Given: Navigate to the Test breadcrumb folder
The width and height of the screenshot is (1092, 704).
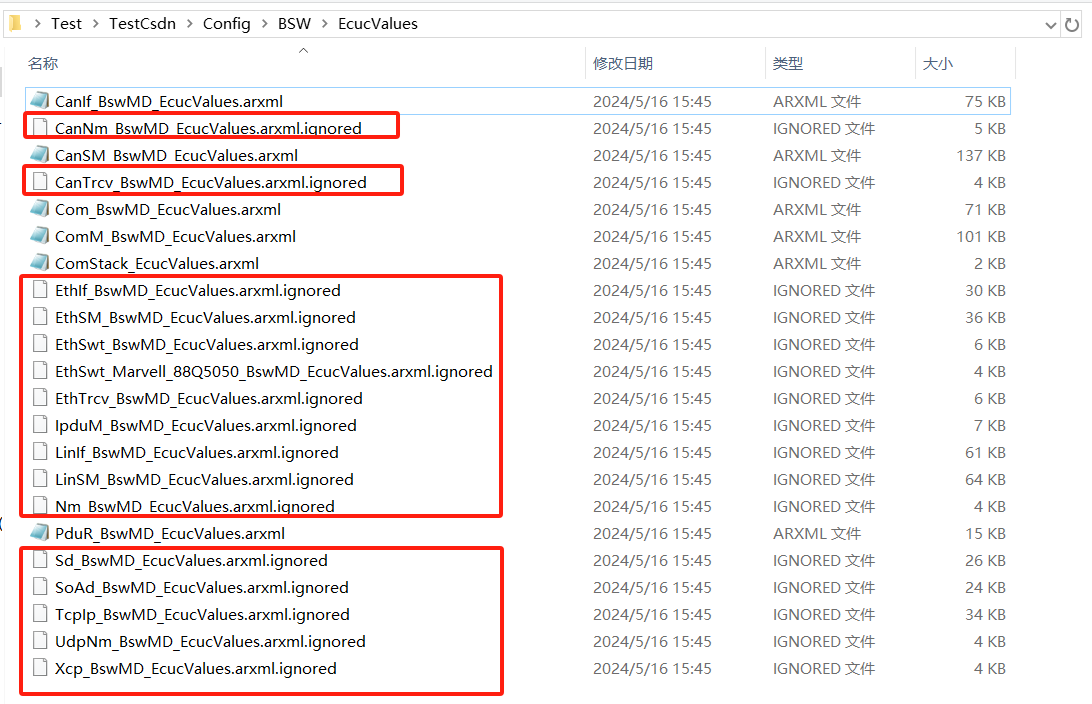Looking at the screenshot, I should pos(66,24).
